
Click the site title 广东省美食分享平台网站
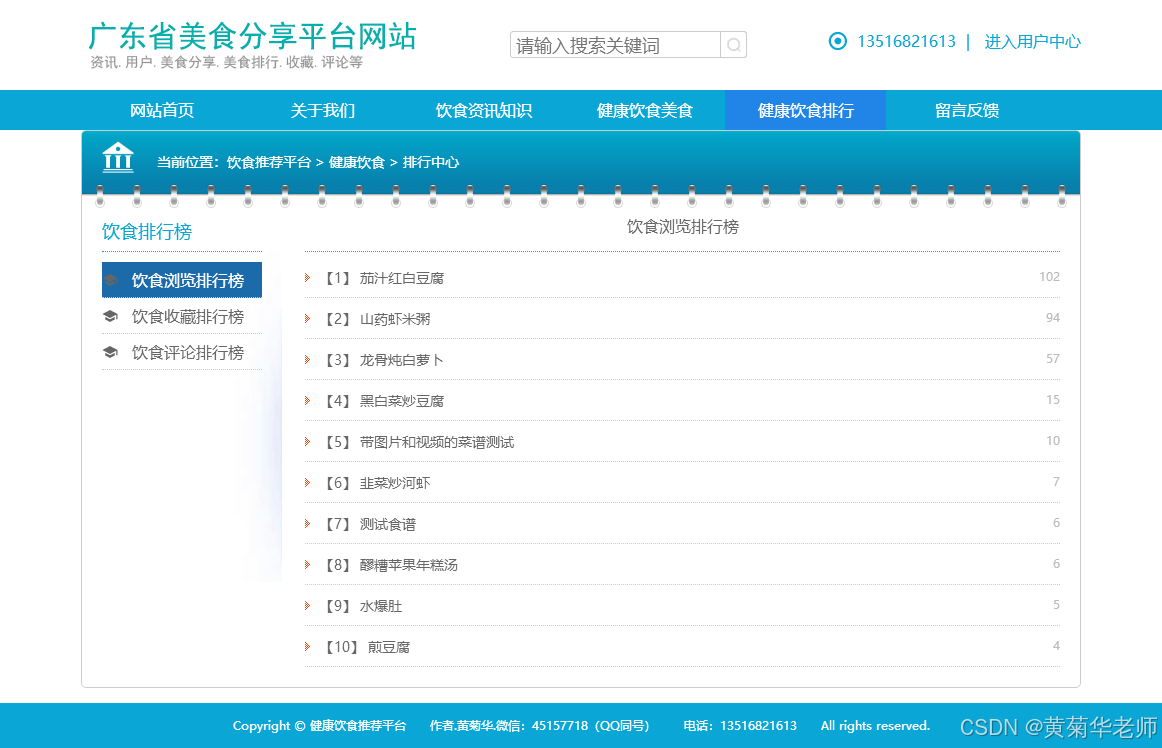tap(253, 36)
